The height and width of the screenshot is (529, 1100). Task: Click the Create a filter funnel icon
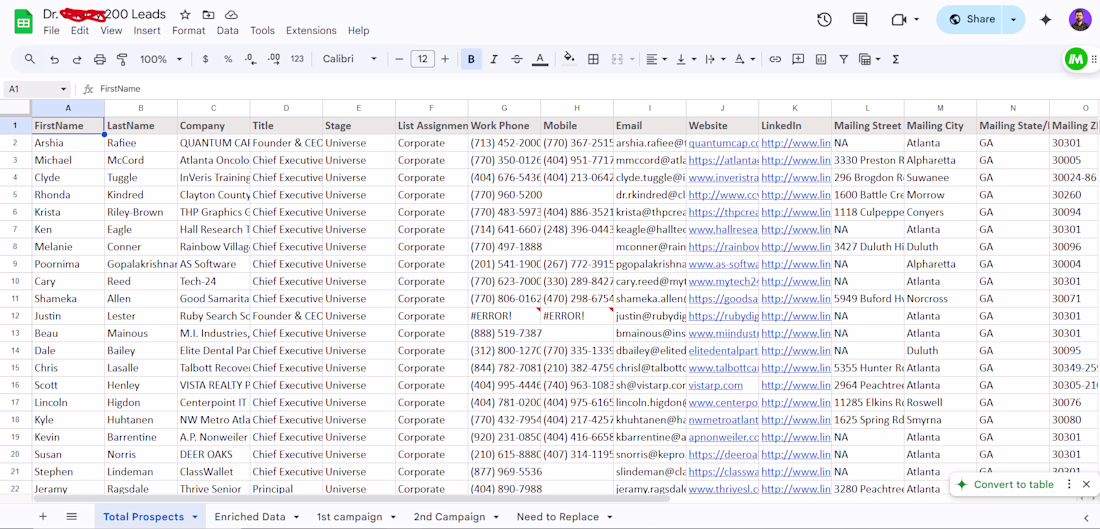844,60
